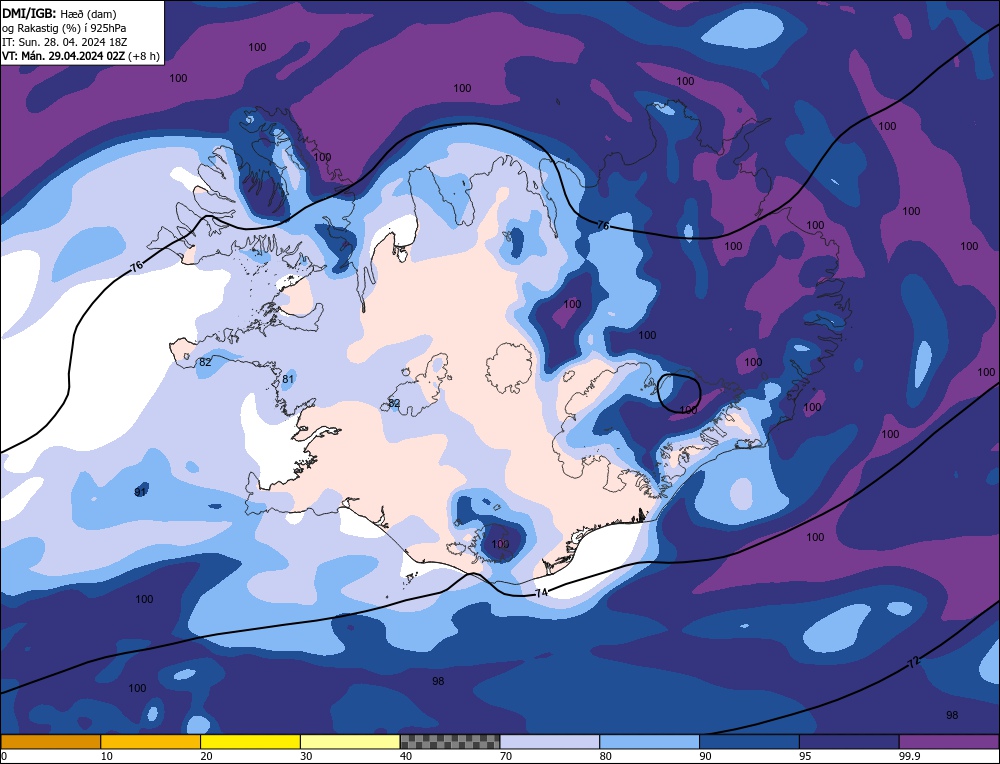Click the 'IT: Sun. 28. 04. 2024 18Z' line

(64, 42)
